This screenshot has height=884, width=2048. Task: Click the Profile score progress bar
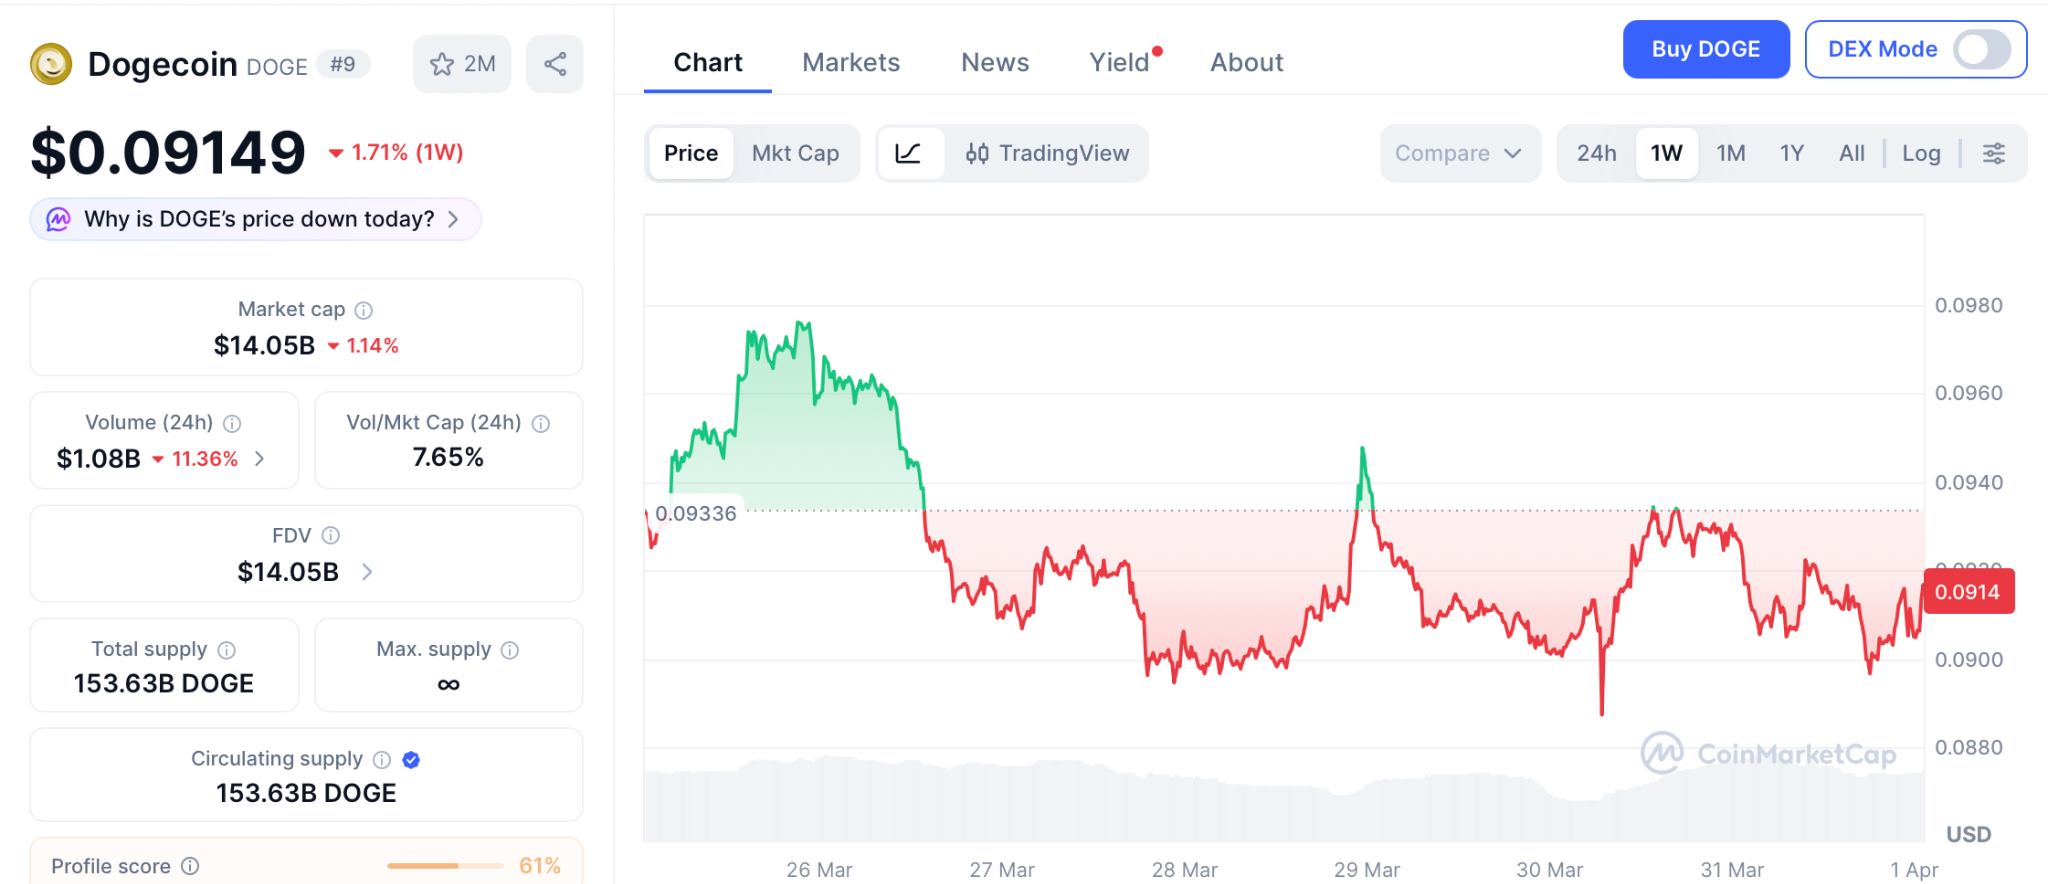pos(445,866)
